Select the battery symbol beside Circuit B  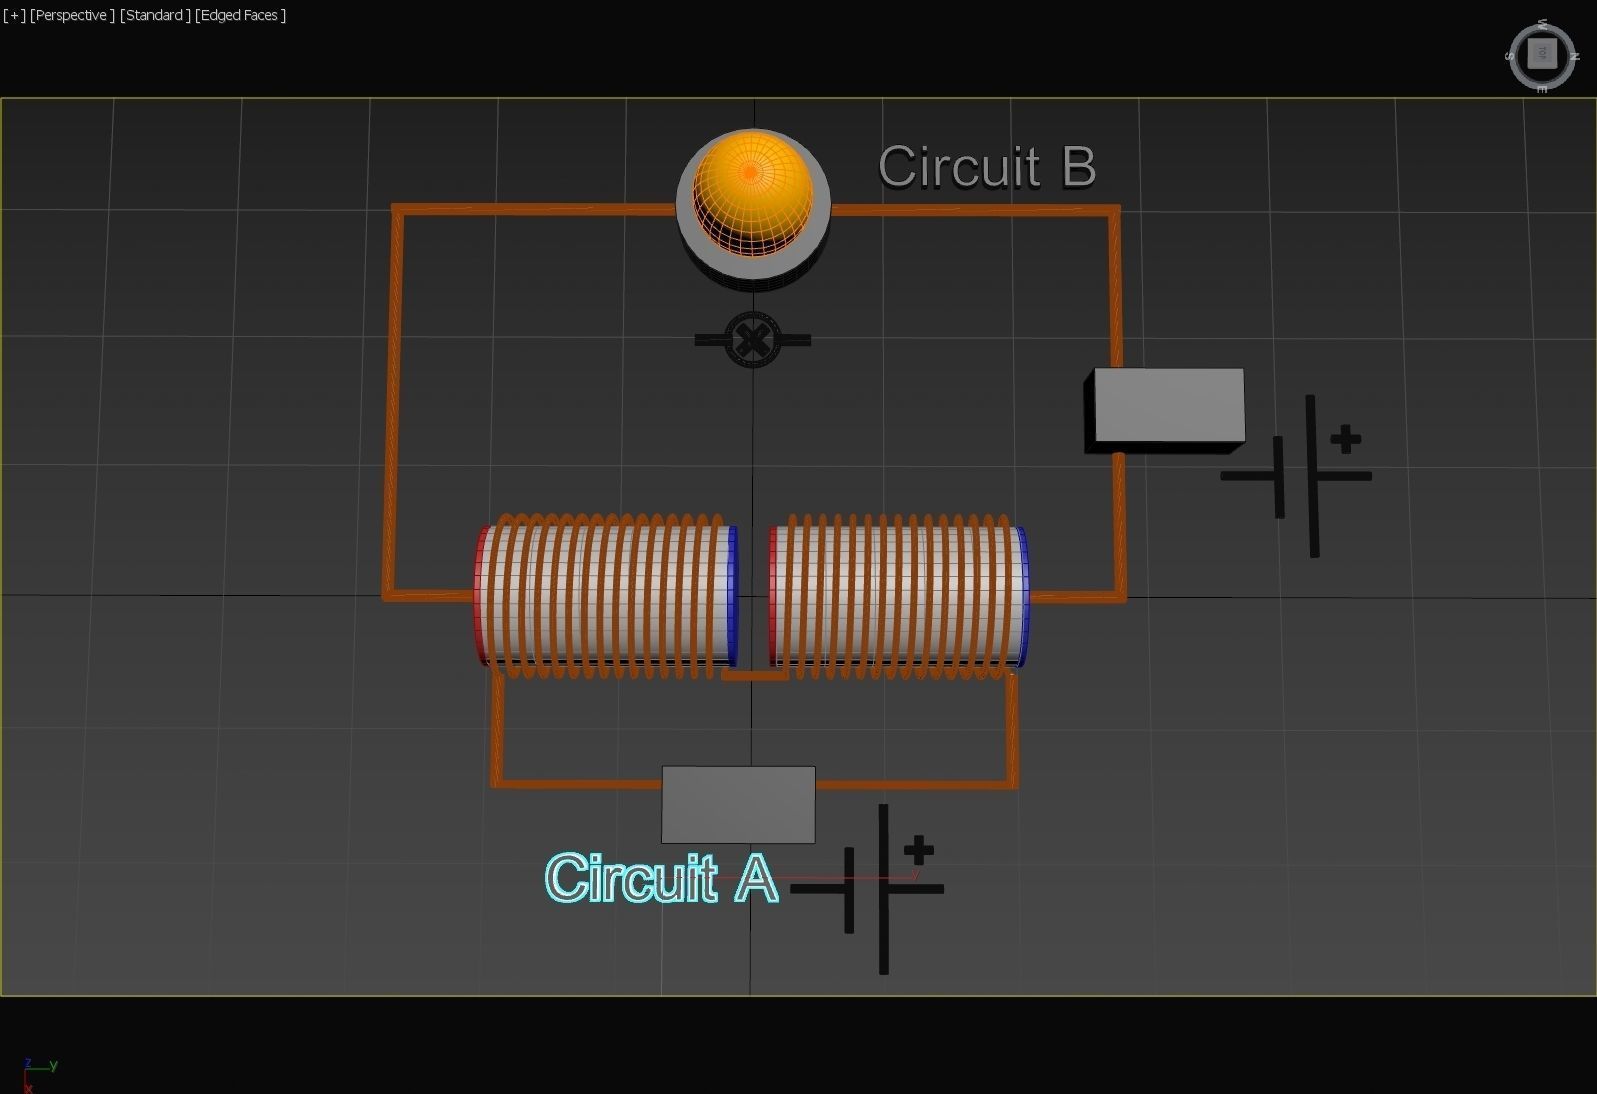point(1297,476)
